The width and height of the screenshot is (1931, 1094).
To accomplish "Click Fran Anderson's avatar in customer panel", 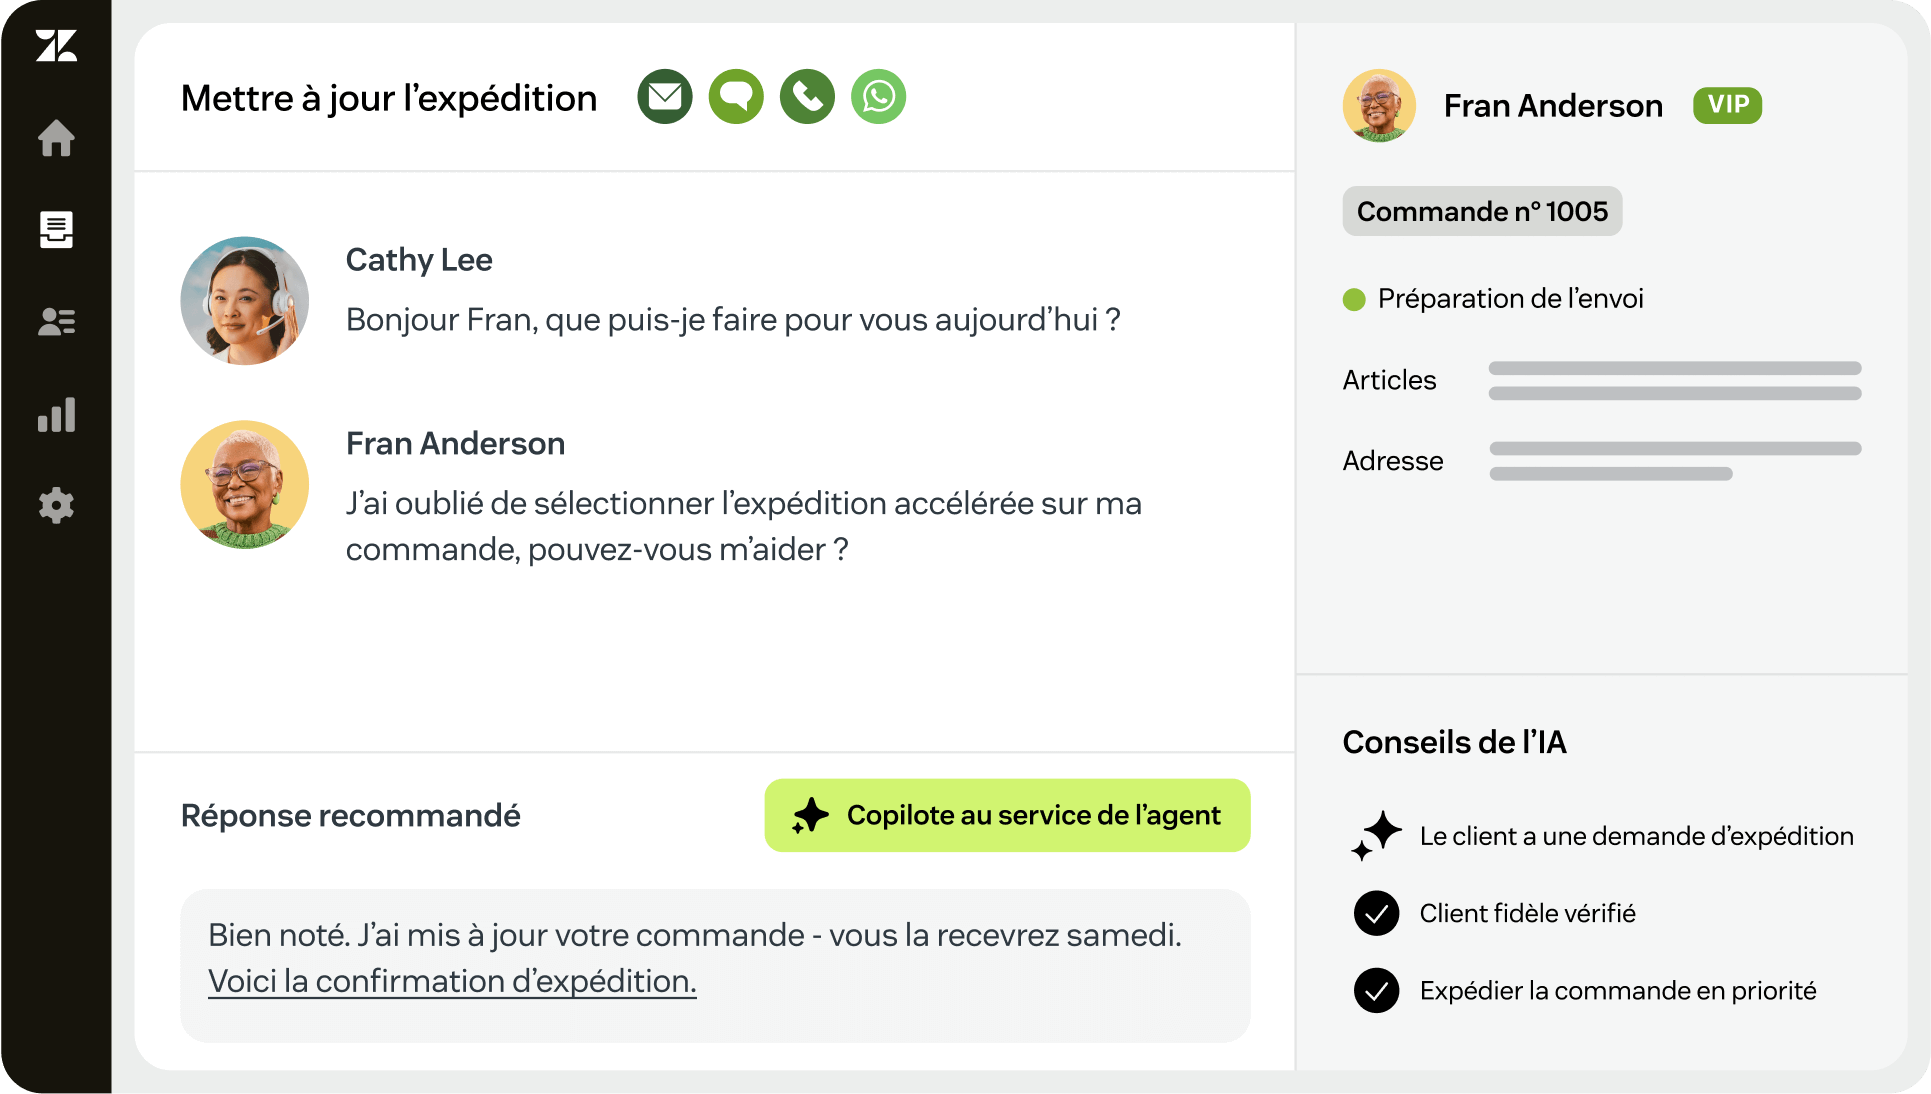I will 1379,106.
